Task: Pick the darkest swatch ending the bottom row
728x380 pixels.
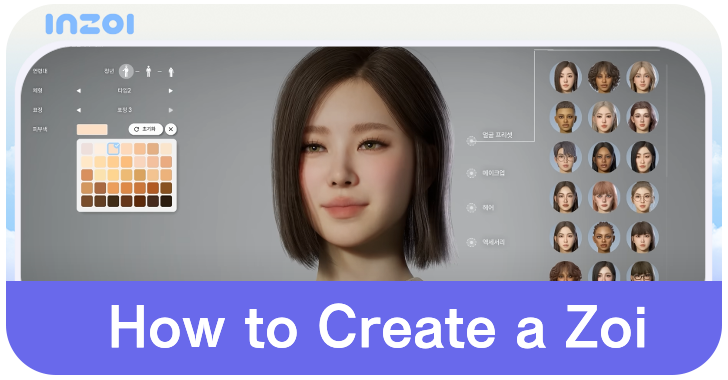Action: (x=166, y=201)
